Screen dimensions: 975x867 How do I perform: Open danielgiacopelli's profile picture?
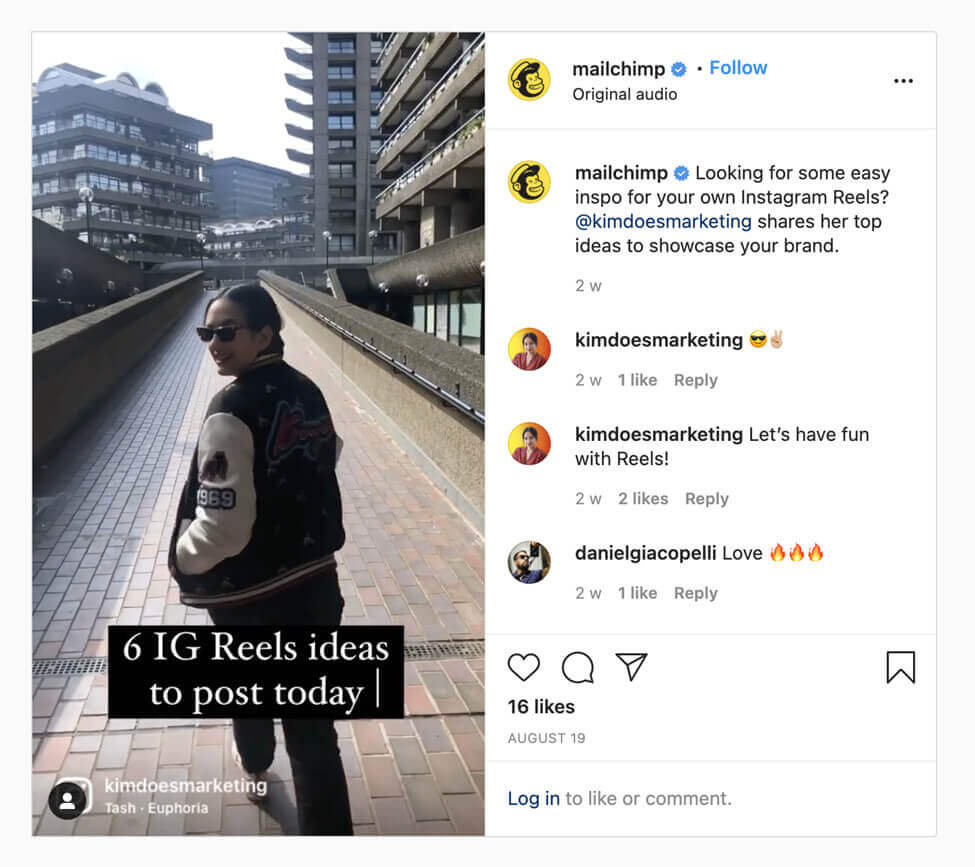(529, 562)
